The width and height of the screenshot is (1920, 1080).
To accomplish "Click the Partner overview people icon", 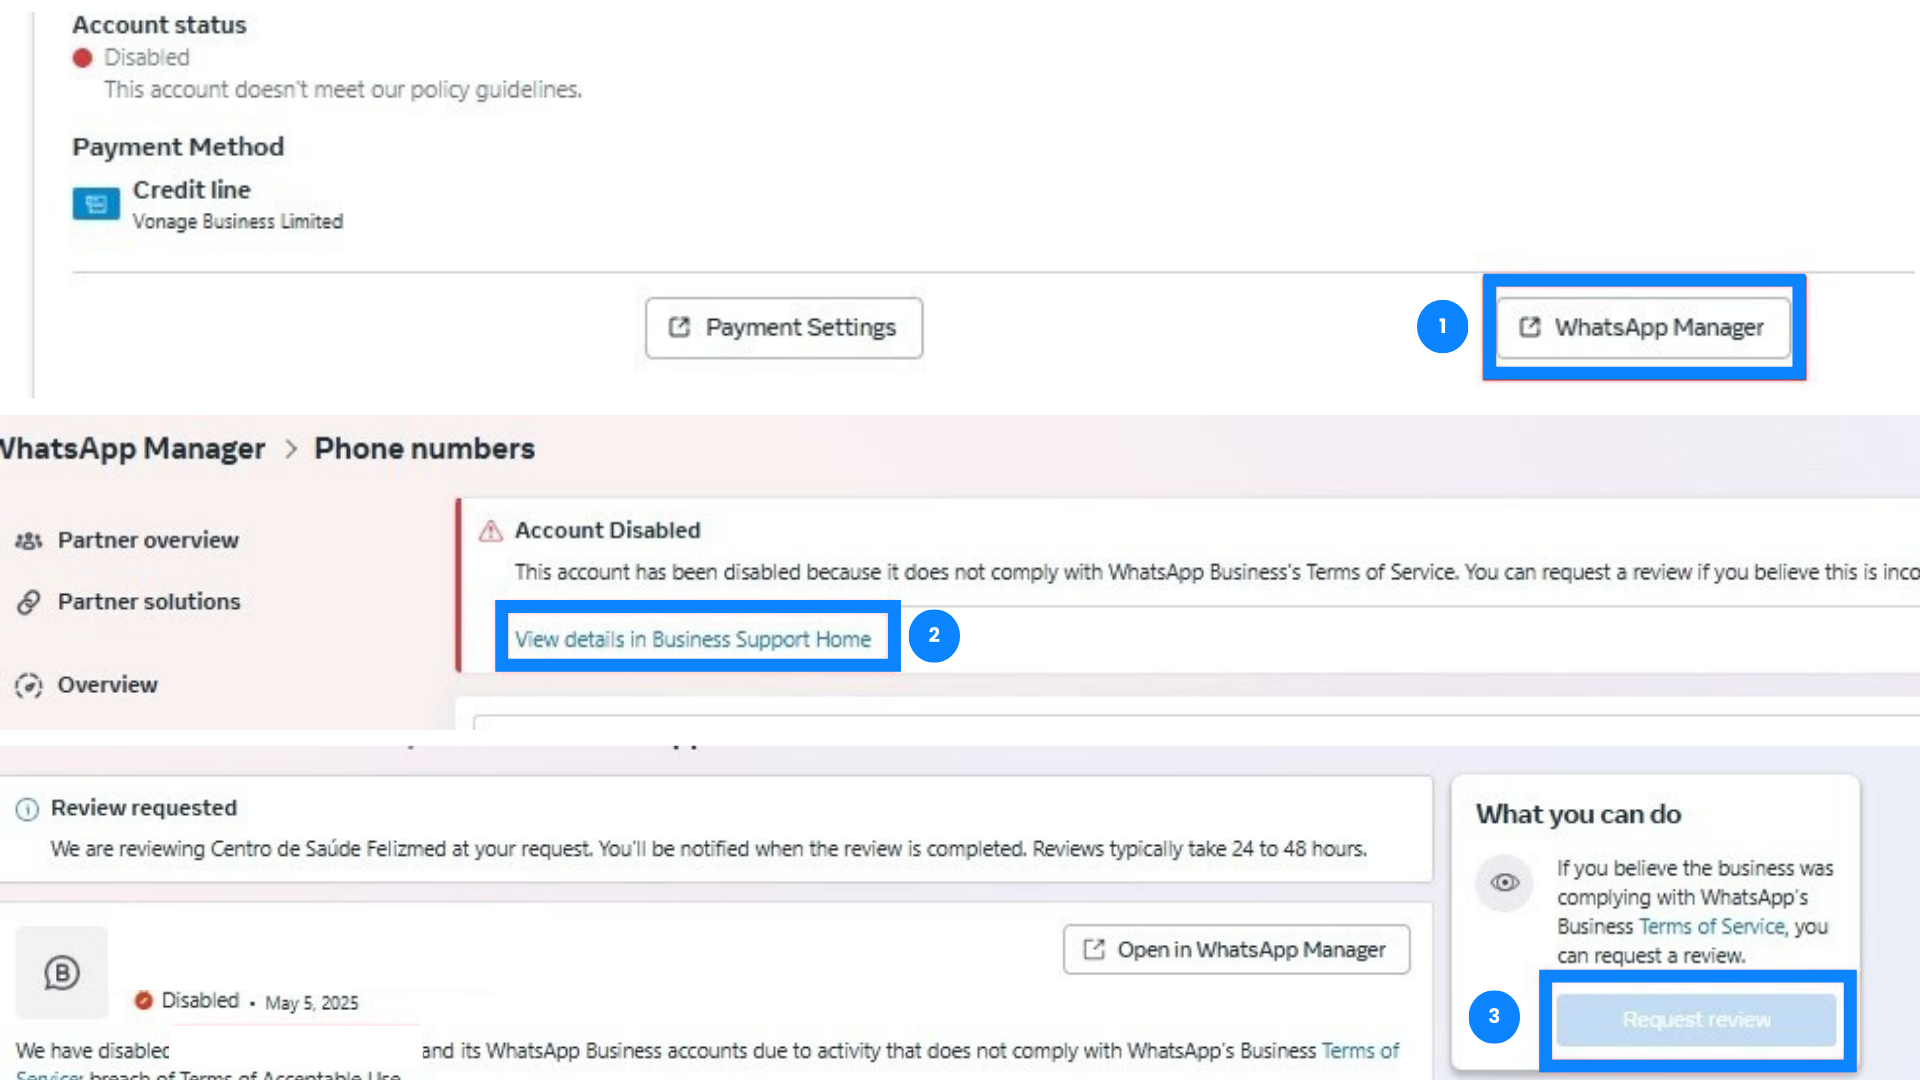I will point(28,541).
